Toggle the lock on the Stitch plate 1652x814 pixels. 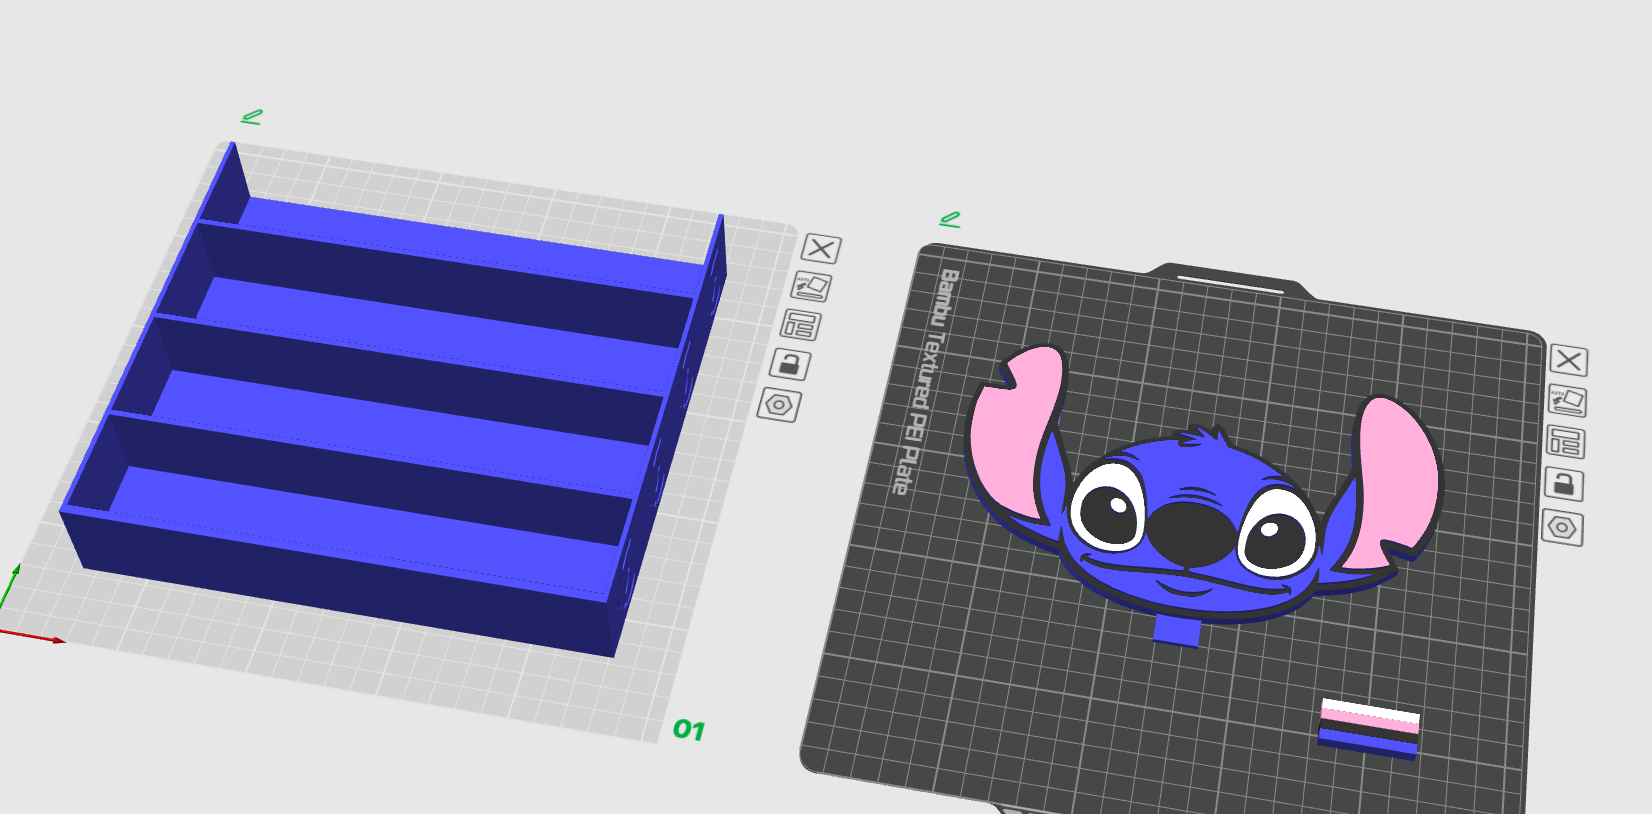(1564, 484)
